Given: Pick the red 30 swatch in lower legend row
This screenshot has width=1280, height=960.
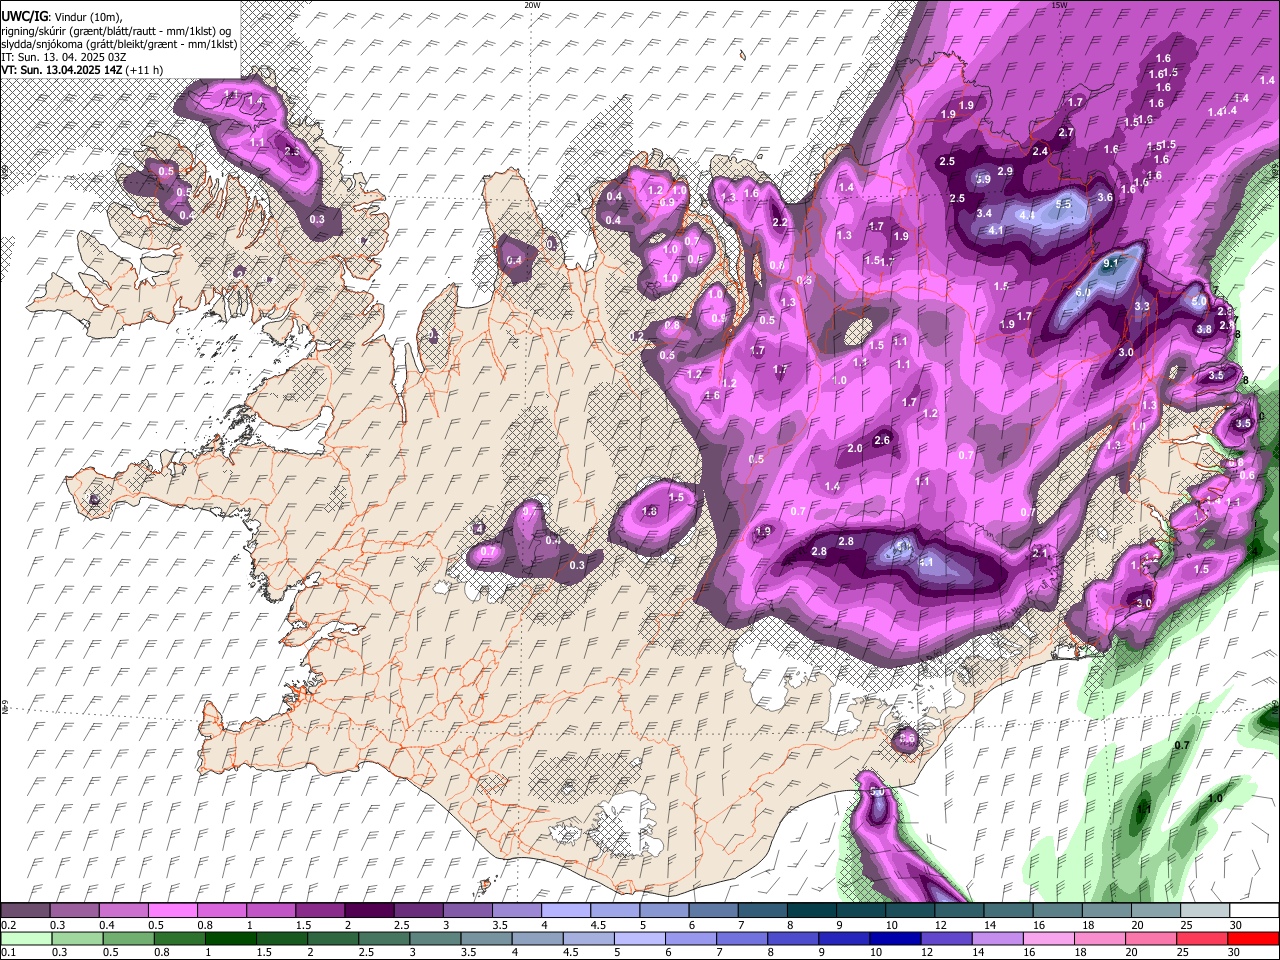Looking at the screenshot, I should point(1253,939).
